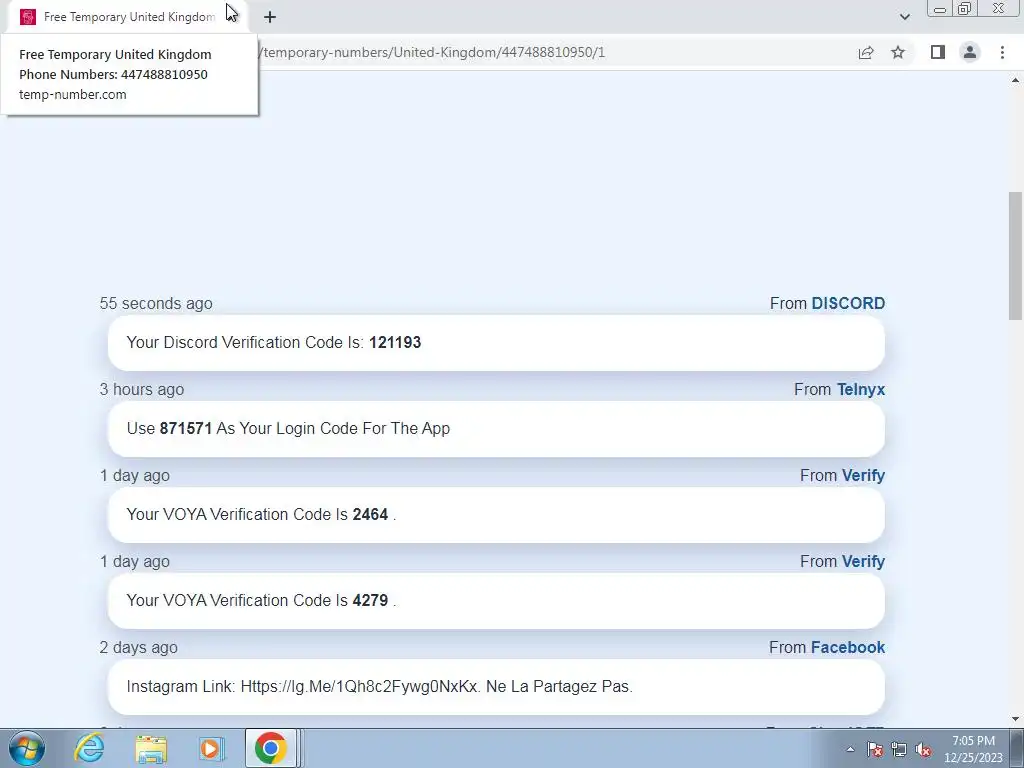Click the '3 hours ago' timestamp
Image resolution: width=1024 pixels, height=768 pixels.
click(x=142, y=390)
